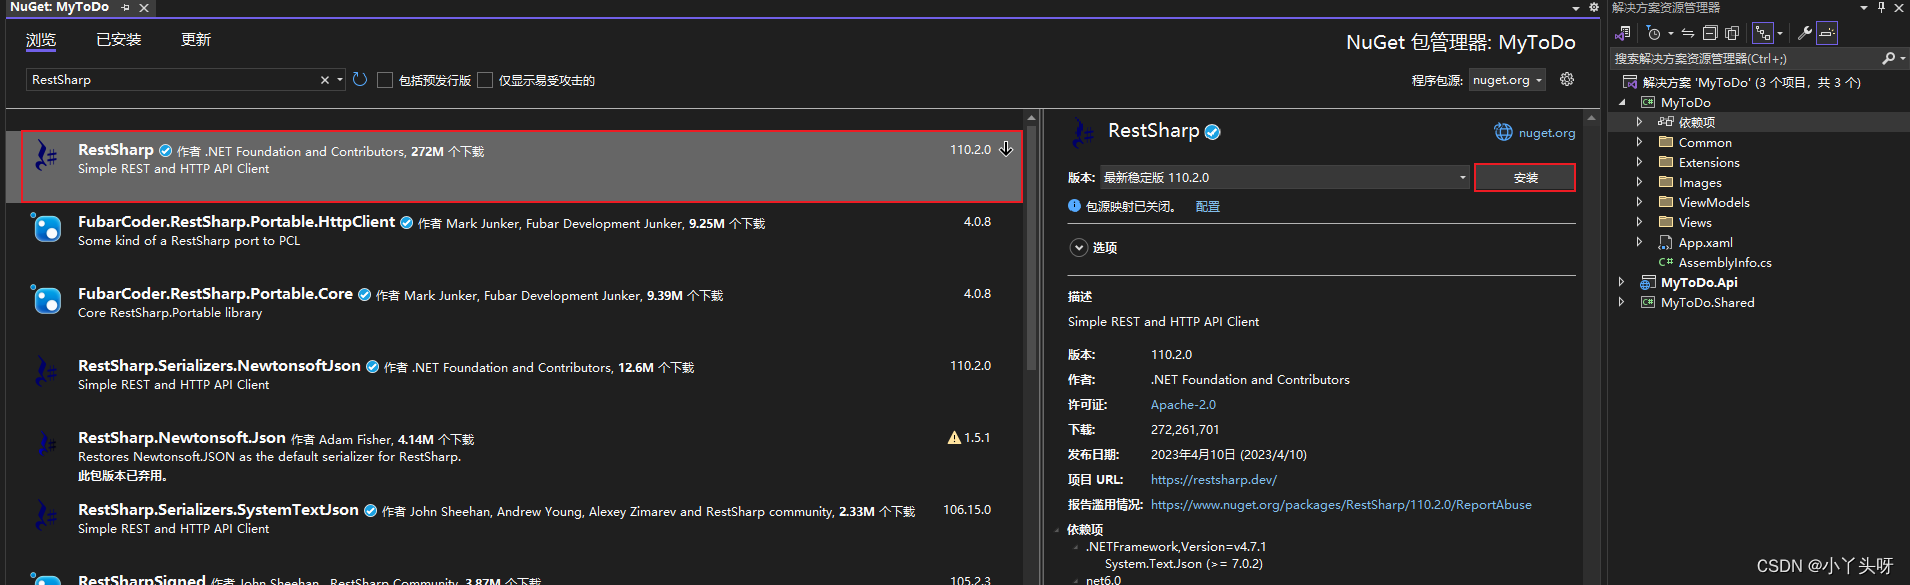Expand the 依赖项 dependencies node
The height and width of the screenshot is (585, 1910).
(x=1639, y=122)
